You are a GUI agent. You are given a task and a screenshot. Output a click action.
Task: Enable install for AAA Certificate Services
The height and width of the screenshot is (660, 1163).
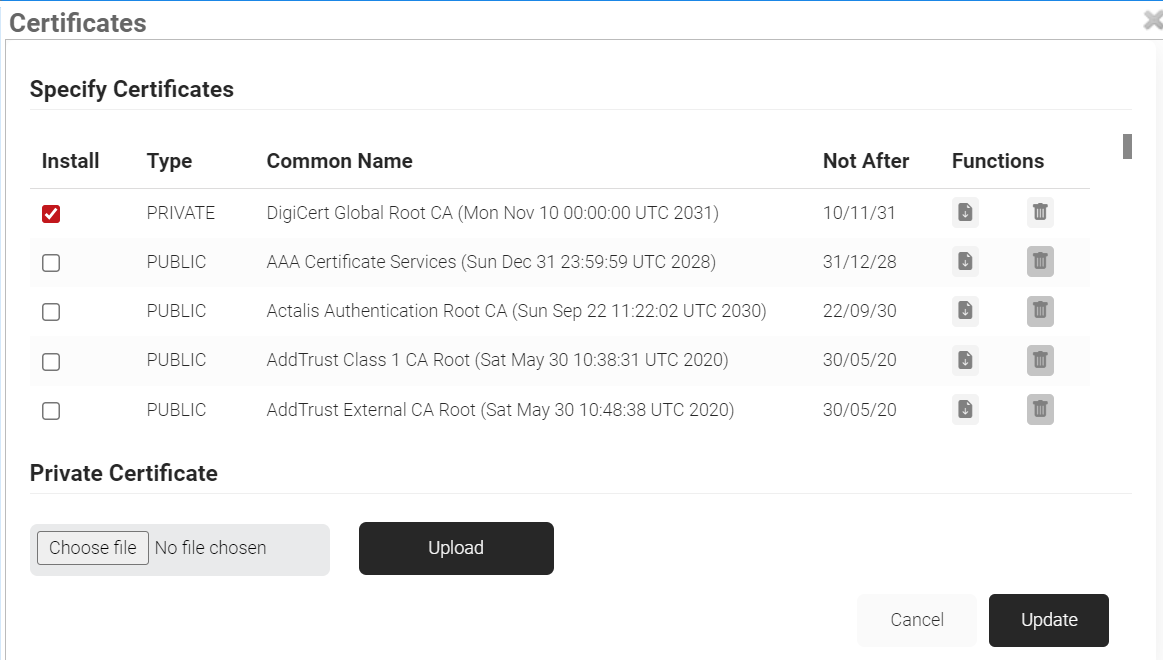pyautogui.click(x=51, y=263)
